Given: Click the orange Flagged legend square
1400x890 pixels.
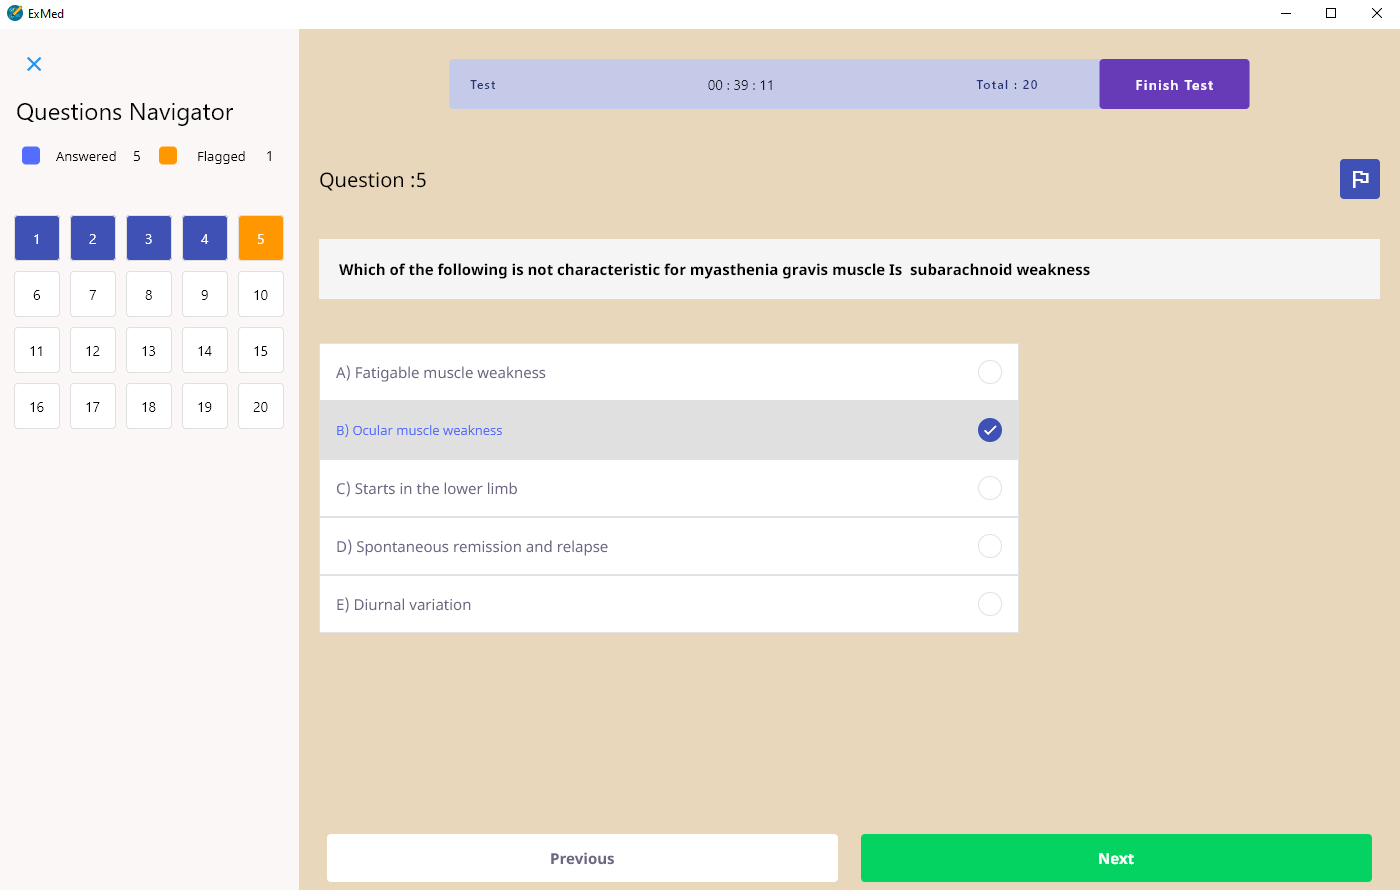Looking at the screenshot, I should [x=167, y=155].
